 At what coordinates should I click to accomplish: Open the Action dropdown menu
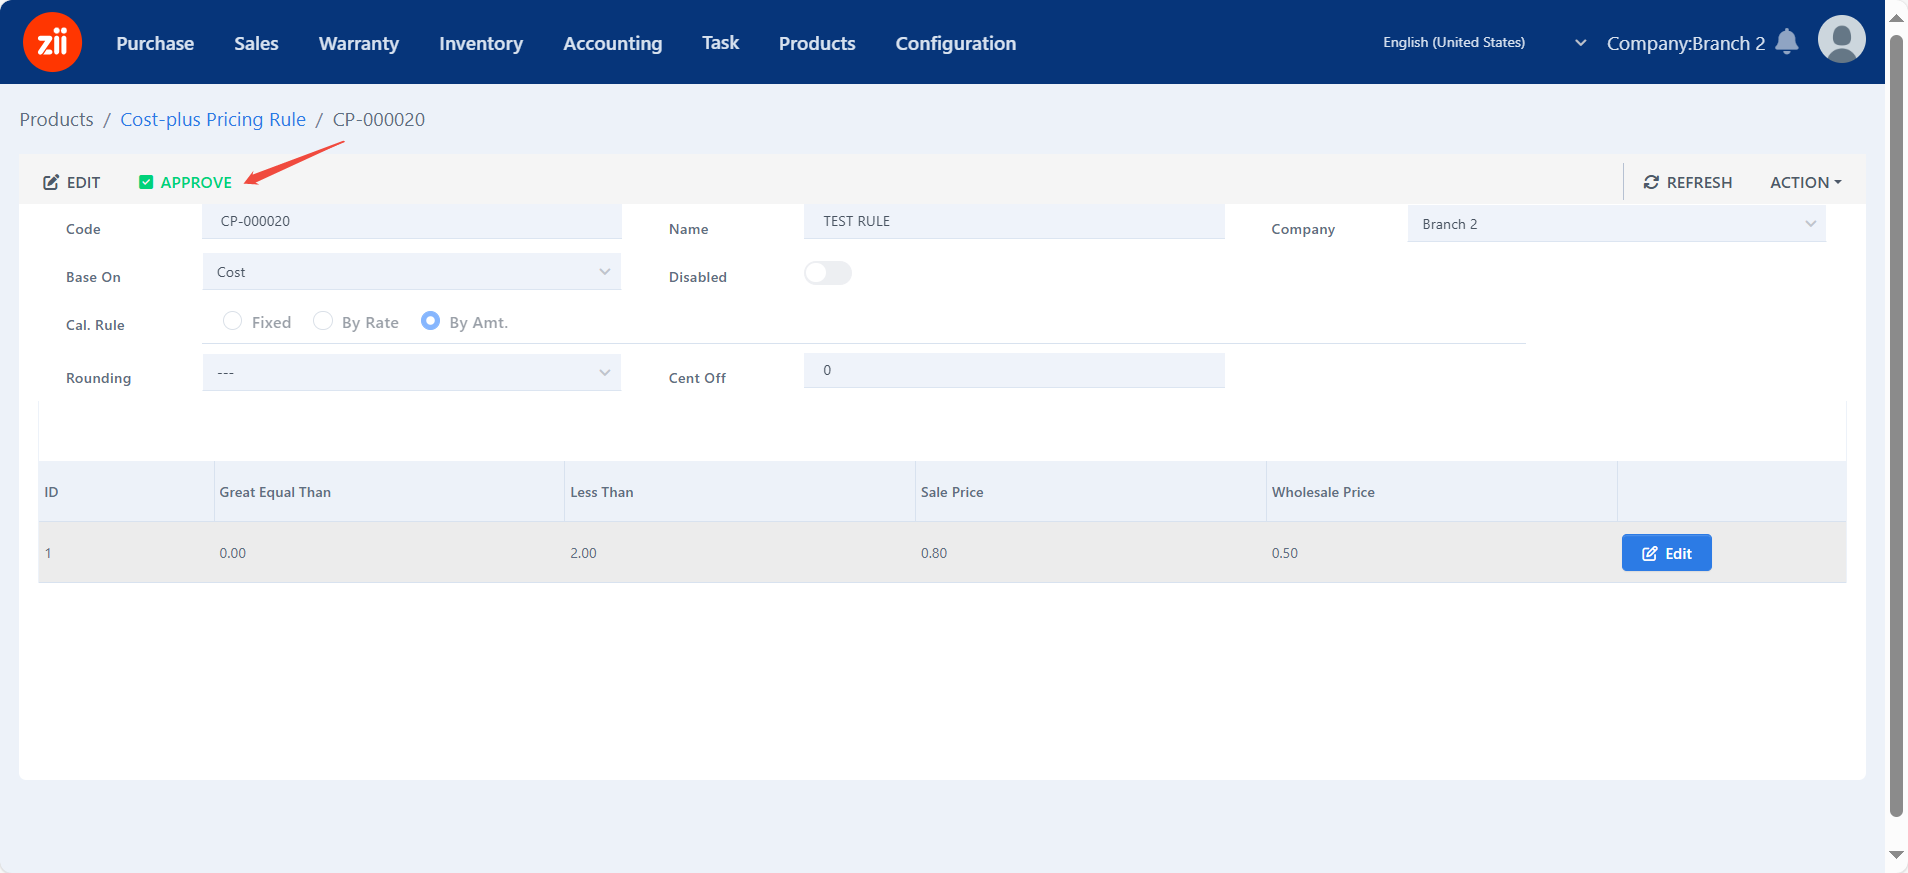pos(1805,182)
